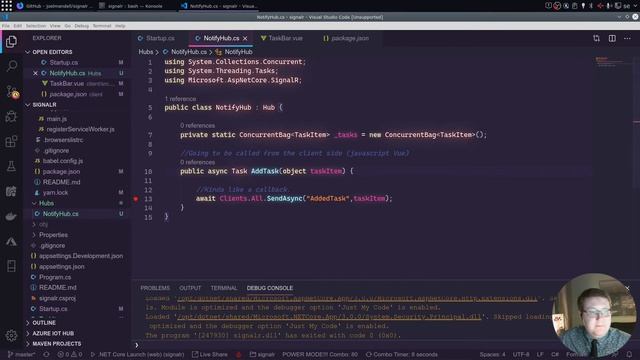
Task: Open the Output panel tab
Action: pyautogui.click(x=190, y=288)
